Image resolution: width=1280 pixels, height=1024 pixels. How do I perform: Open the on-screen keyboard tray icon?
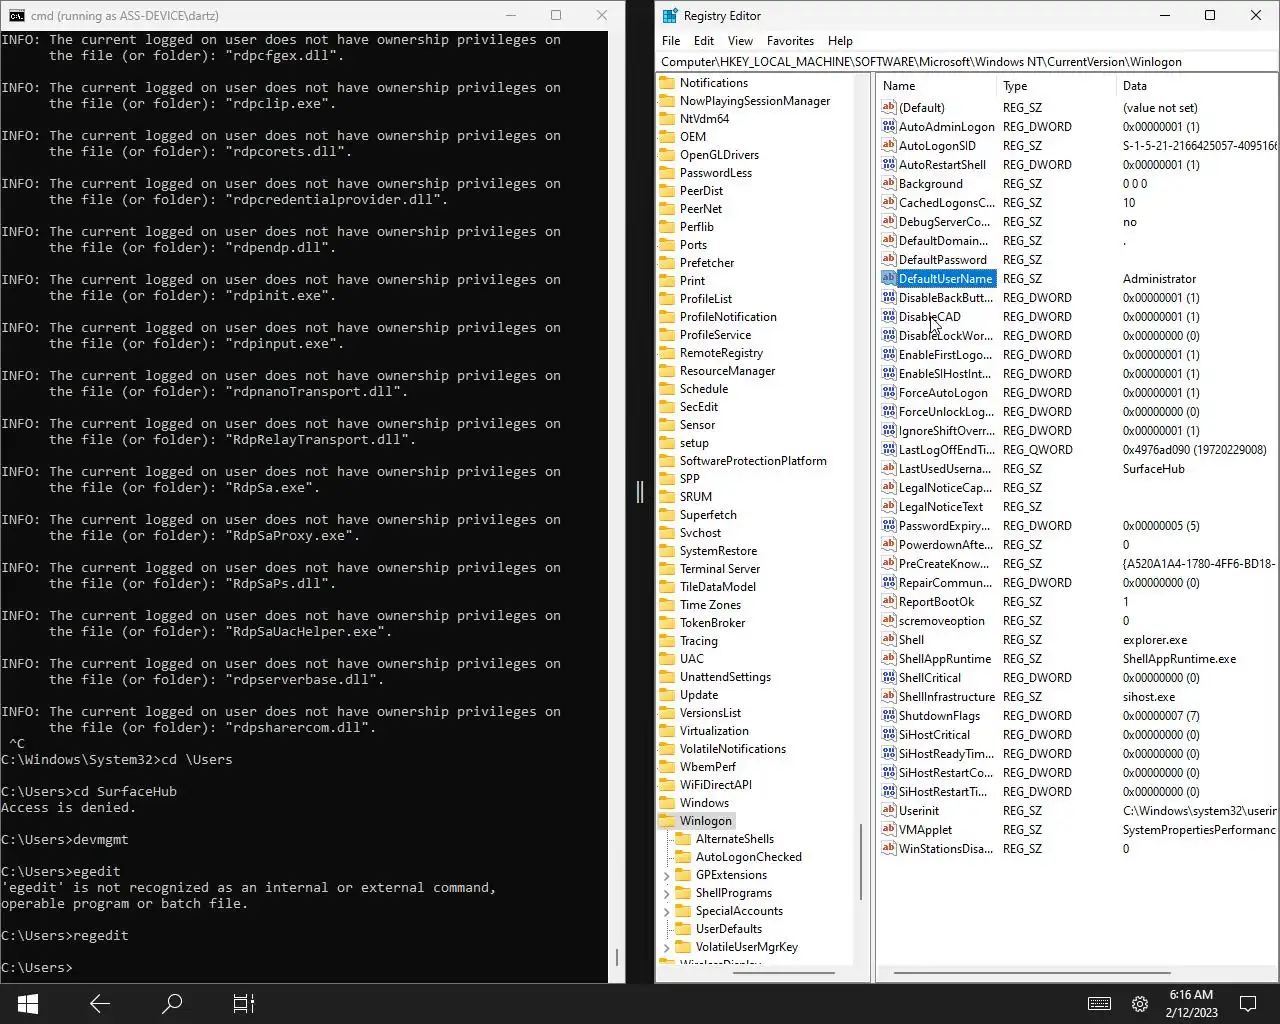1099,1004
